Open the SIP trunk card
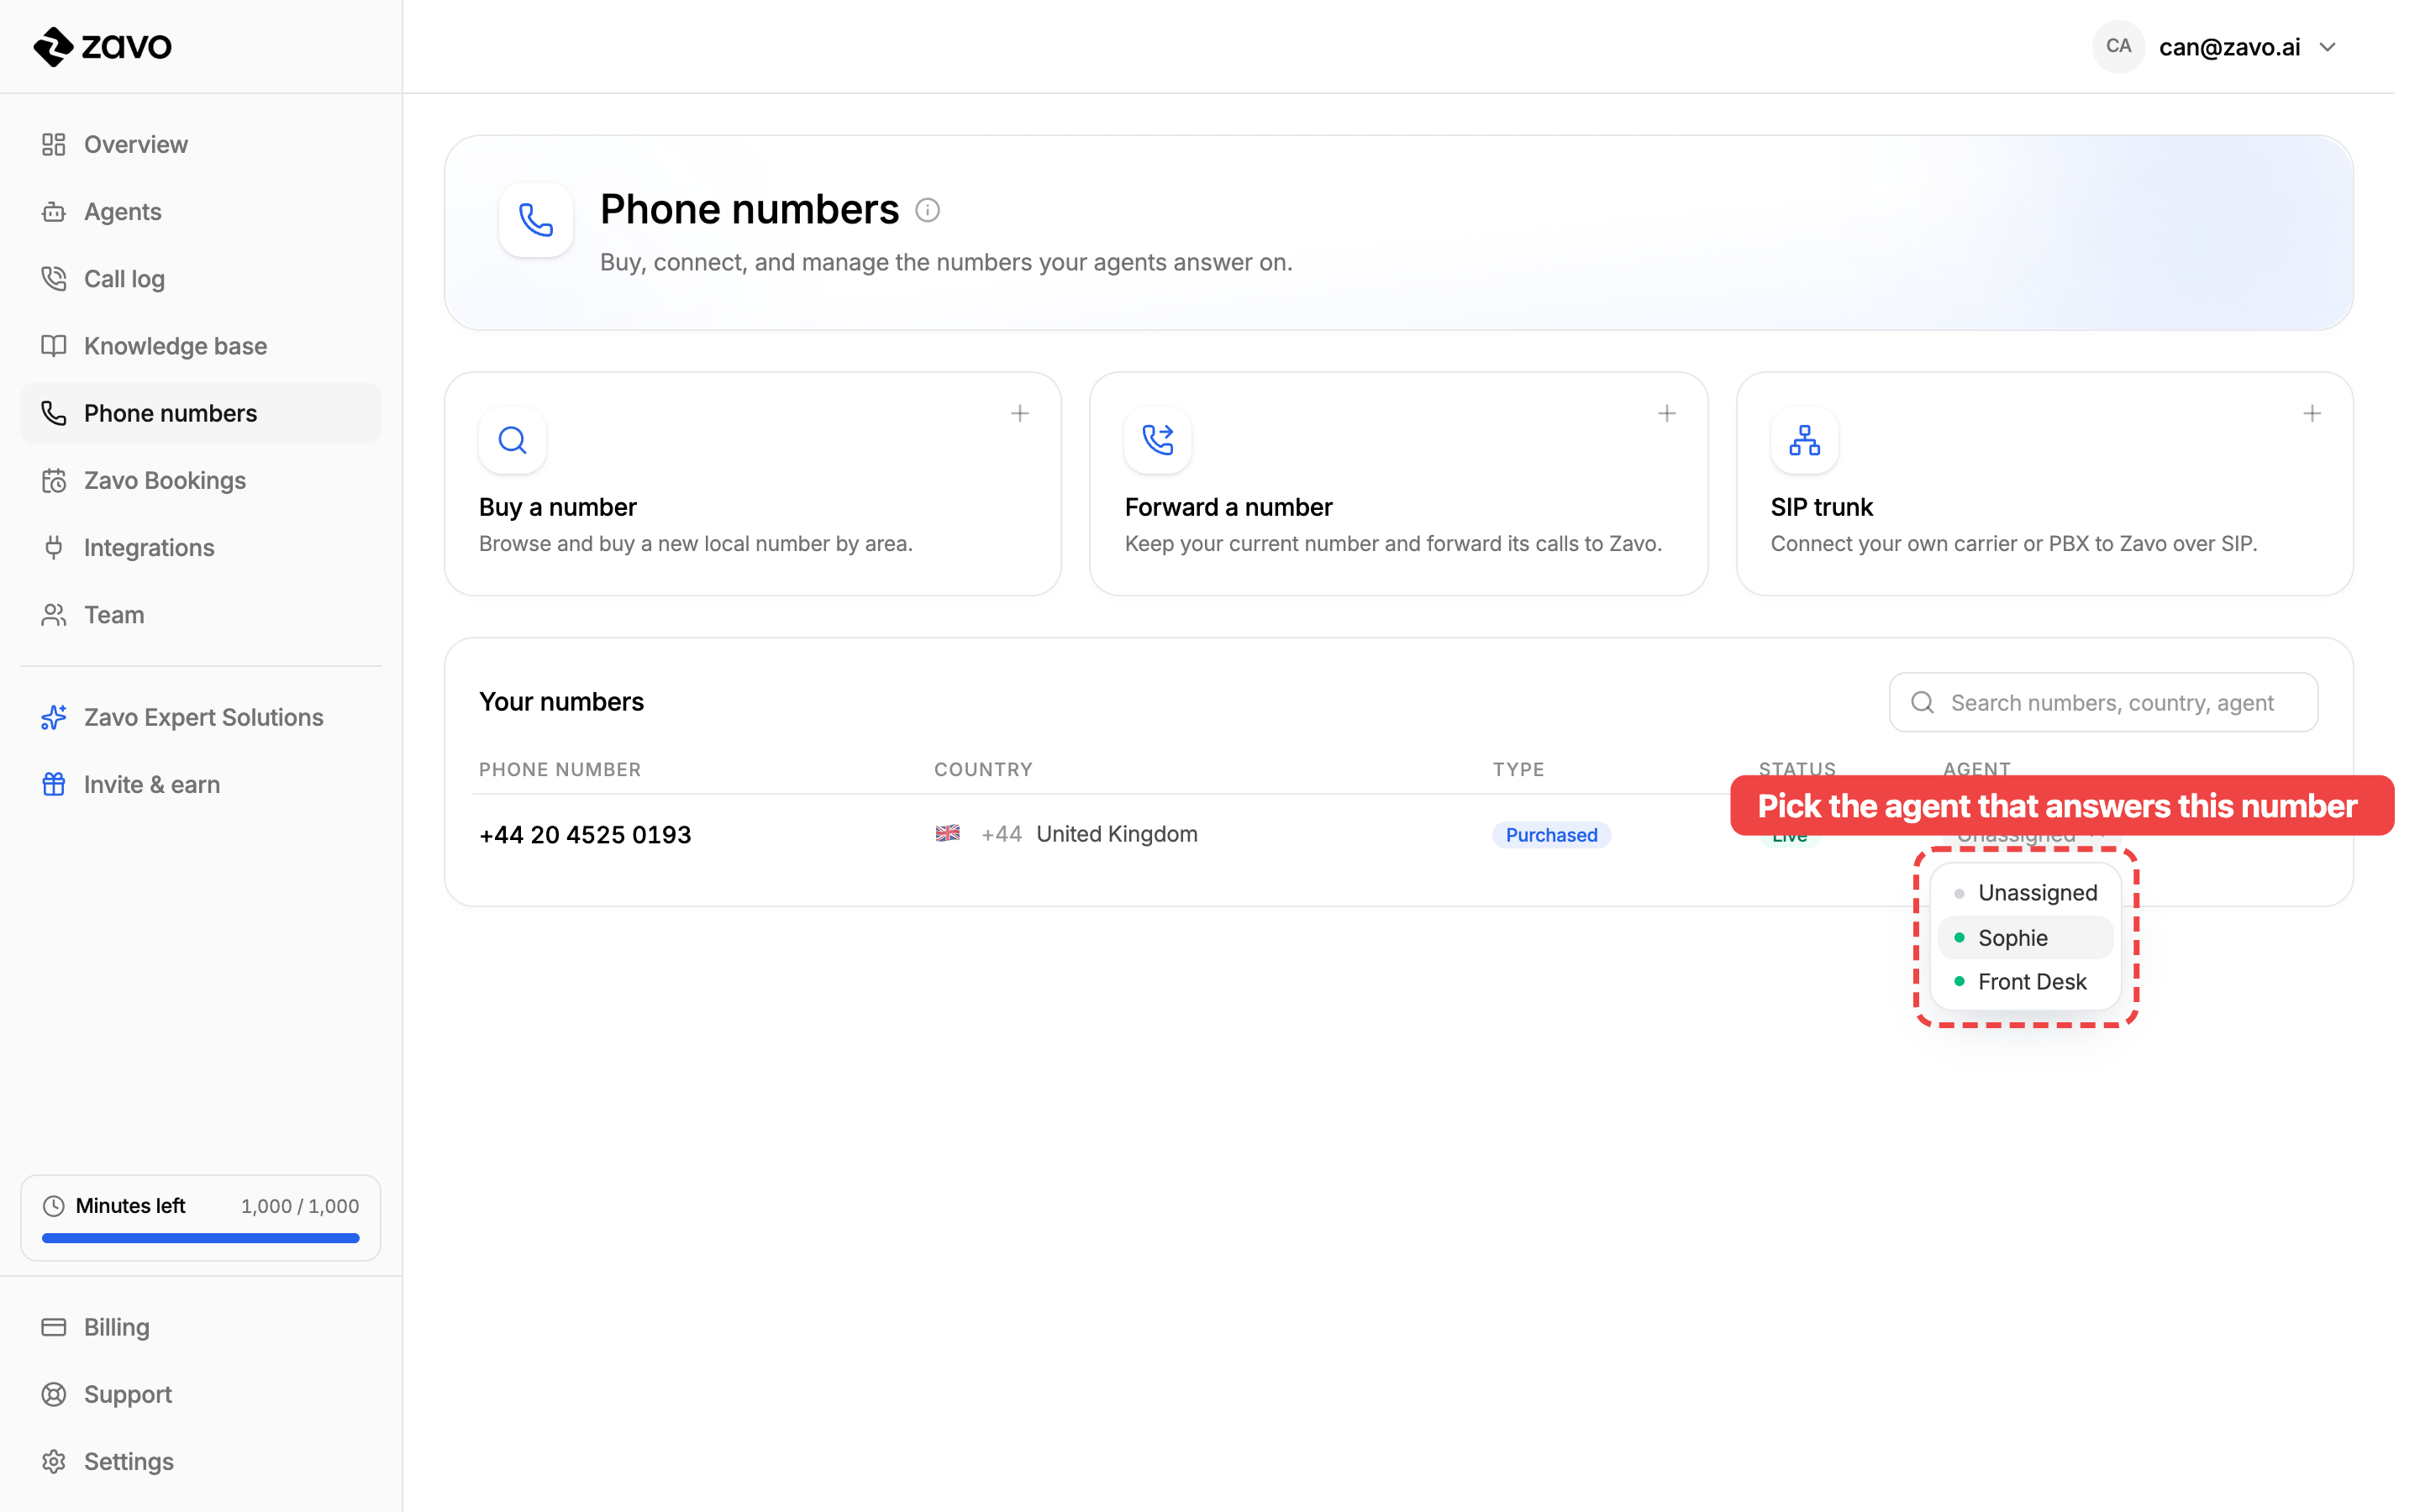This screenshot has width=2420, height=1512. click(x=2044, y=484)
